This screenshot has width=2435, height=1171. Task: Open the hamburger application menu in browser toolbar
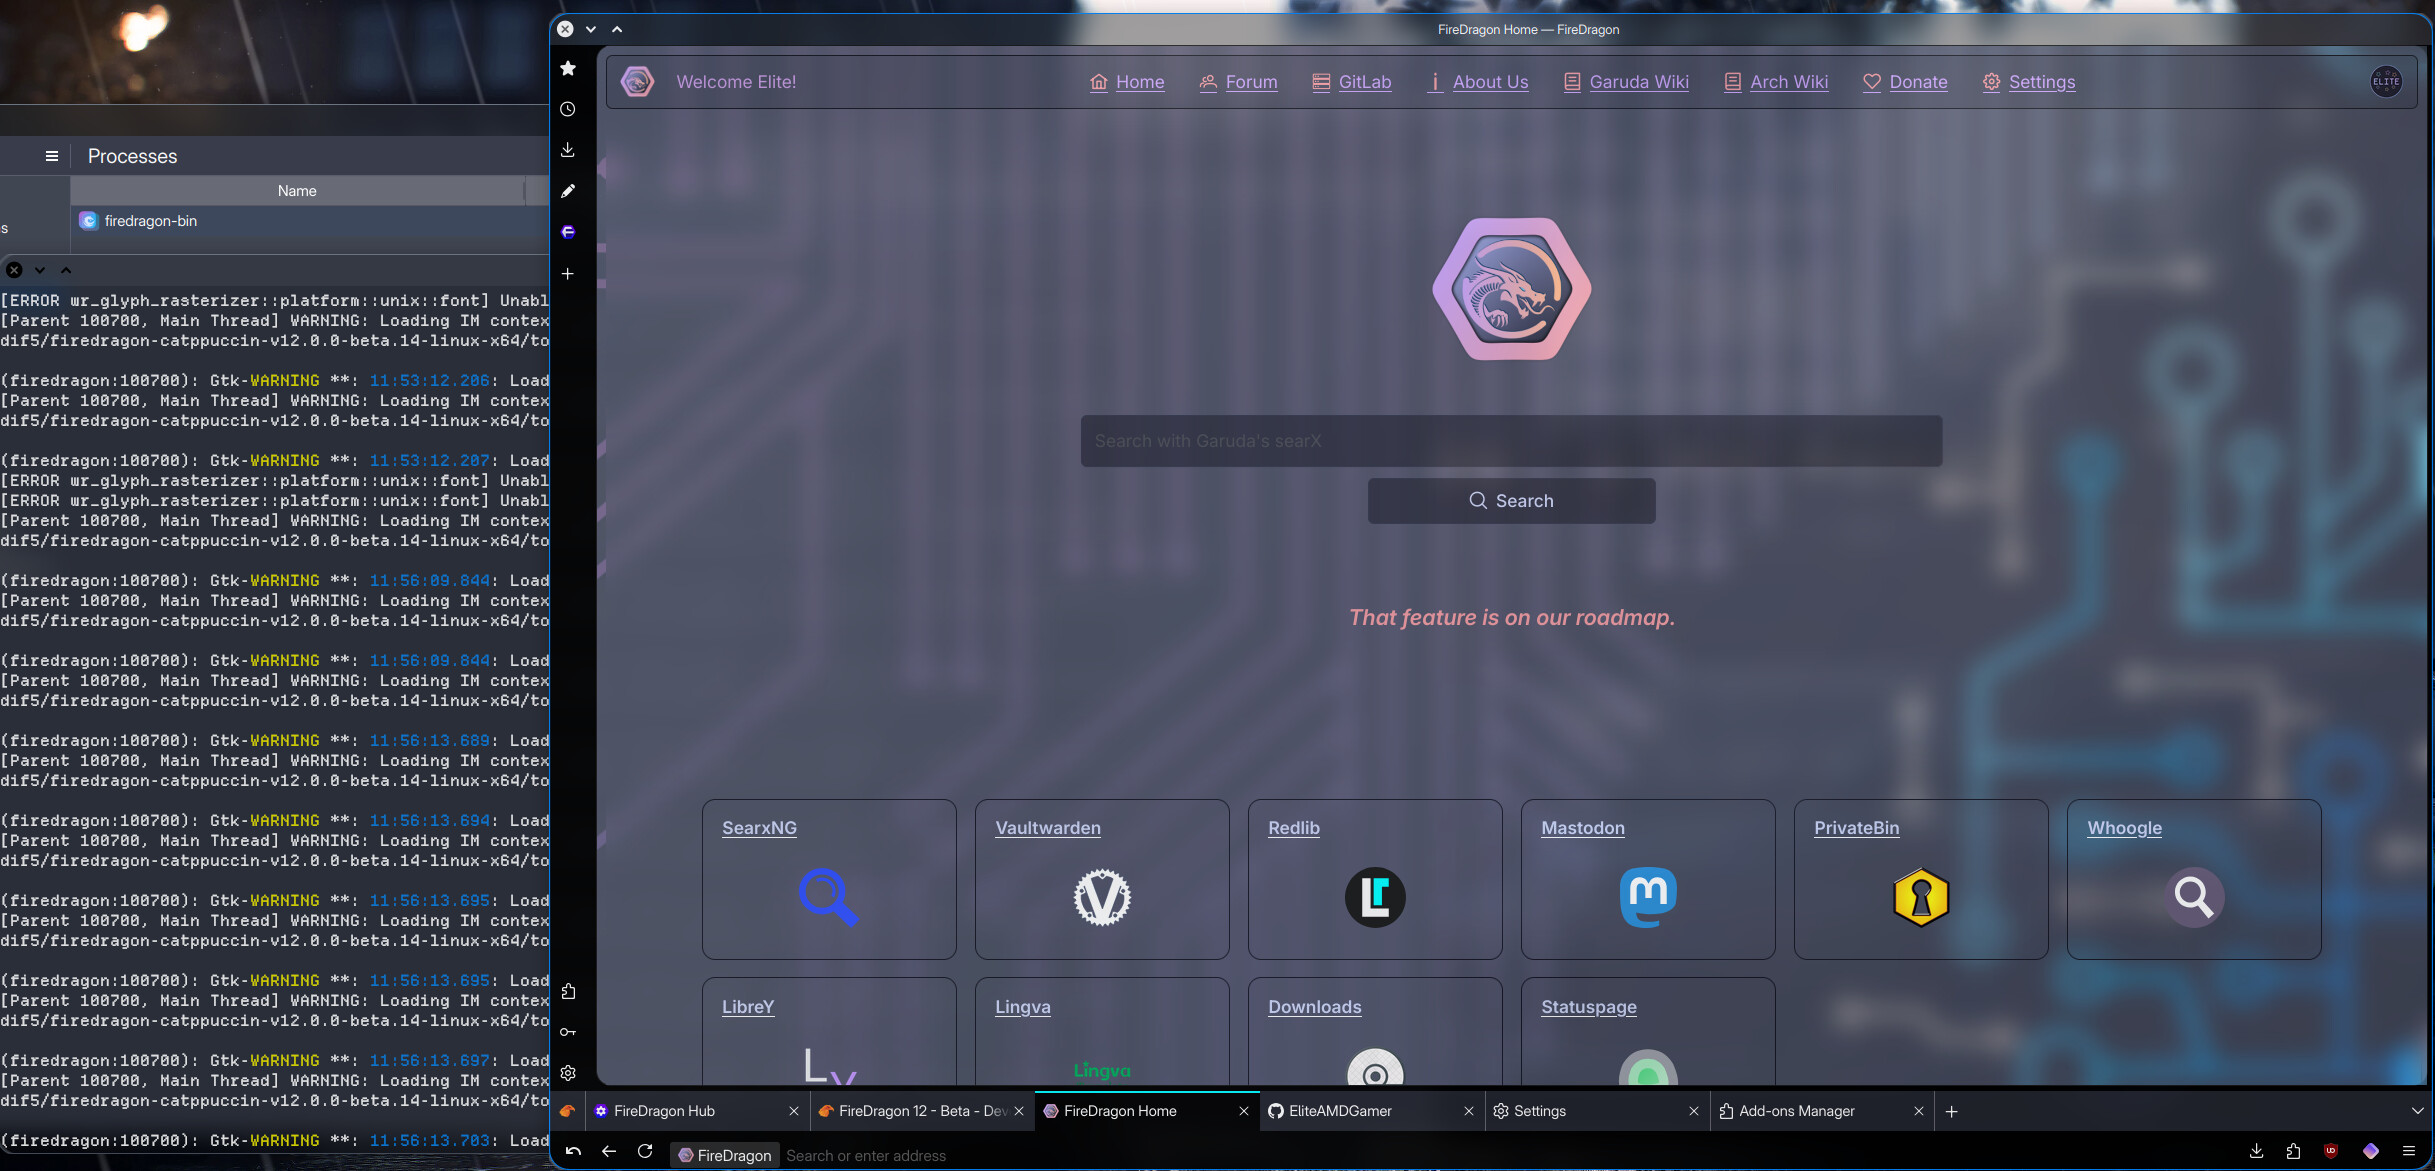pyautogui.click(x=2408, y=1151)
